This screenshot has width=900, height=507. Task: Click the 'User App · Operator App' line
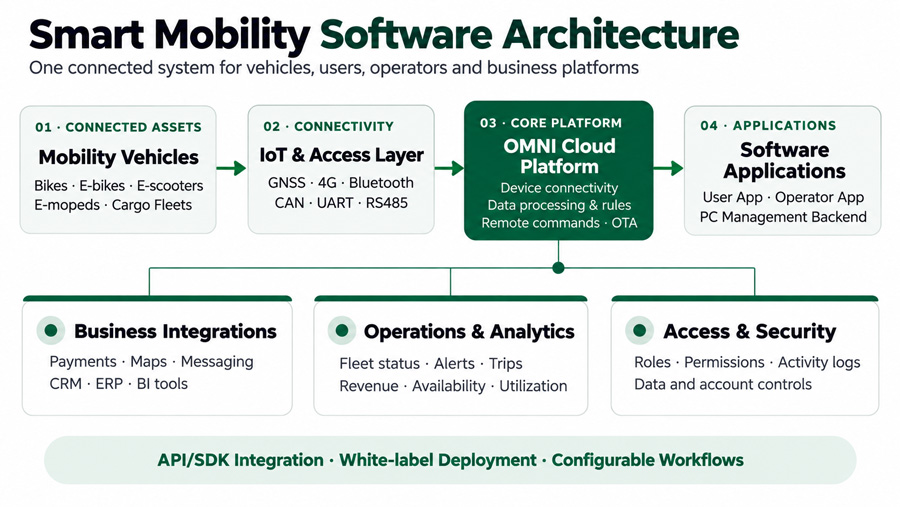tap(783, 198)
